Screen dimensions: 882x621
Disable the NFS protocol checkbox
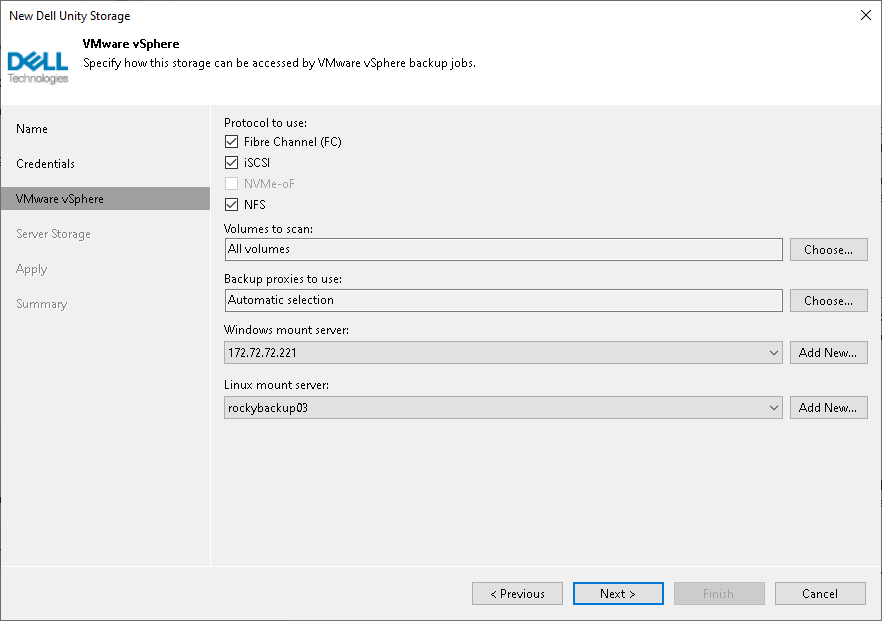click(231, 204)
